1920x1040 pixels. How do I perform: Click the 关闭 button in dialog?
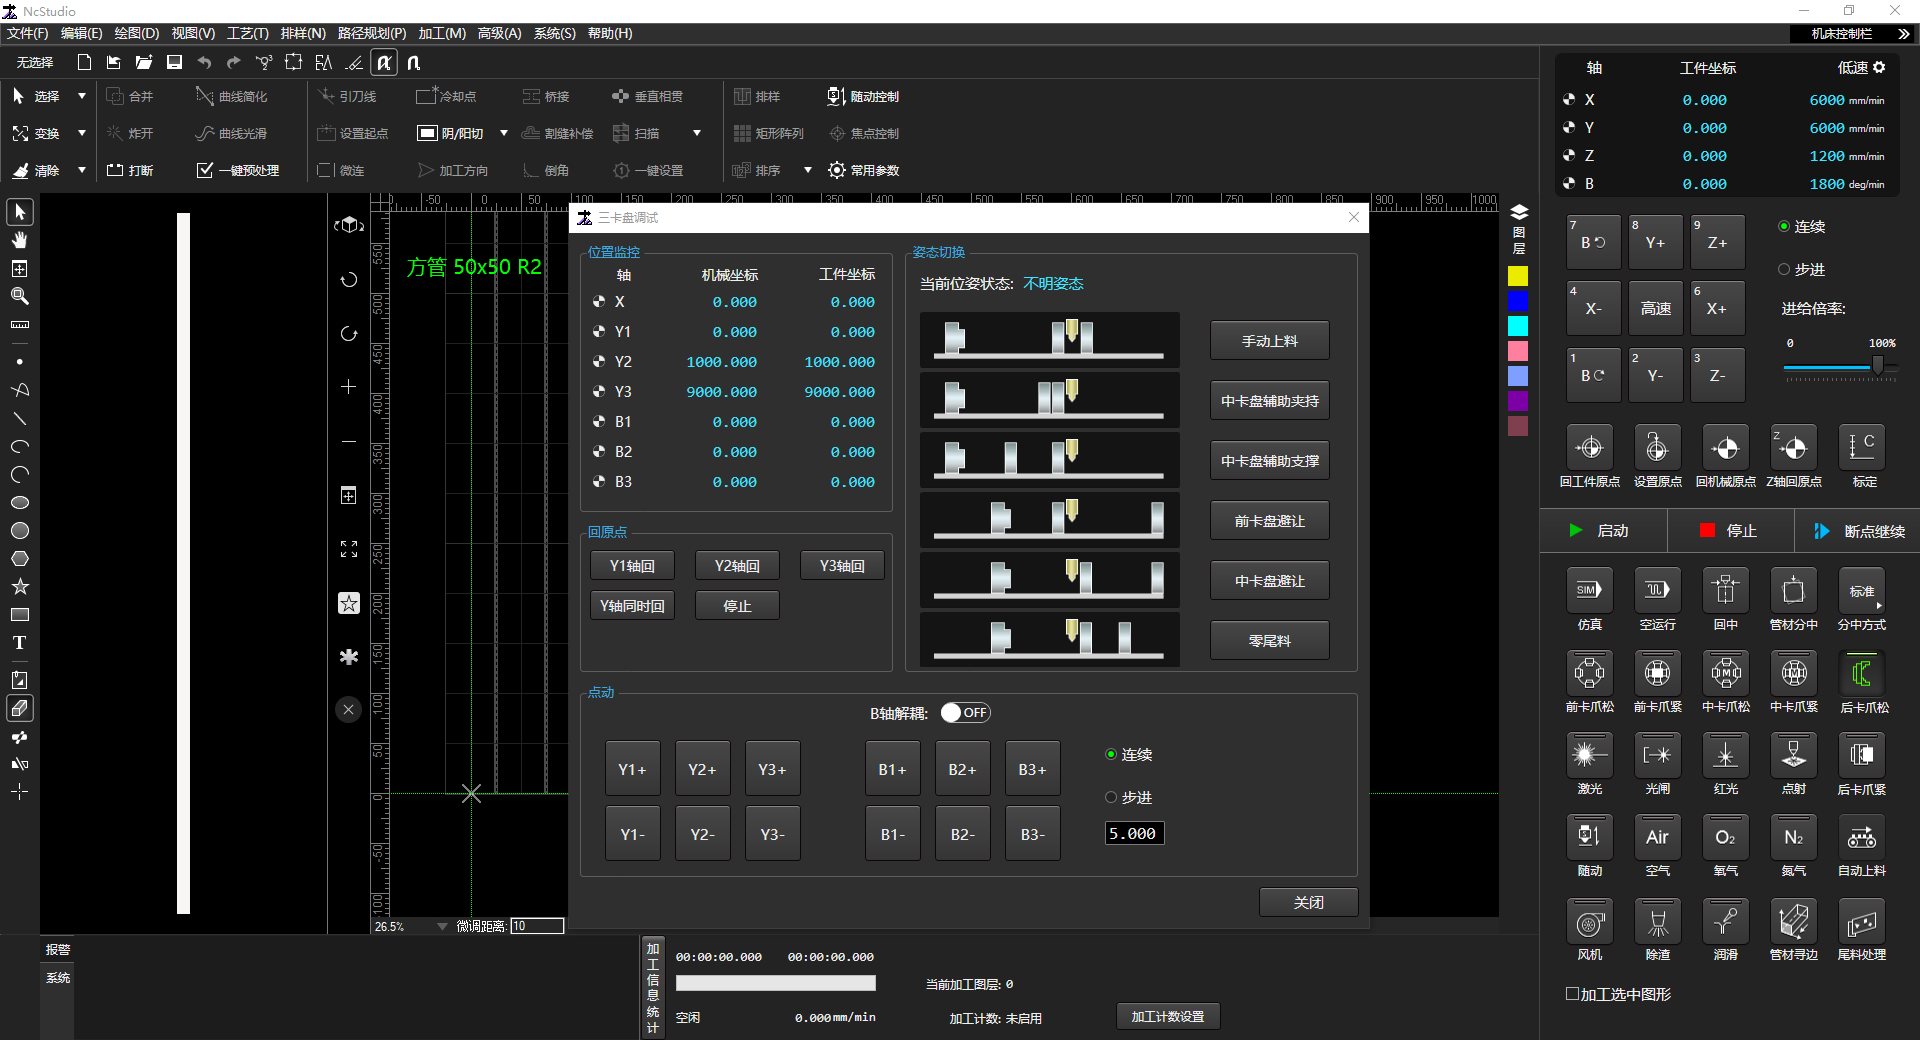1308,902
